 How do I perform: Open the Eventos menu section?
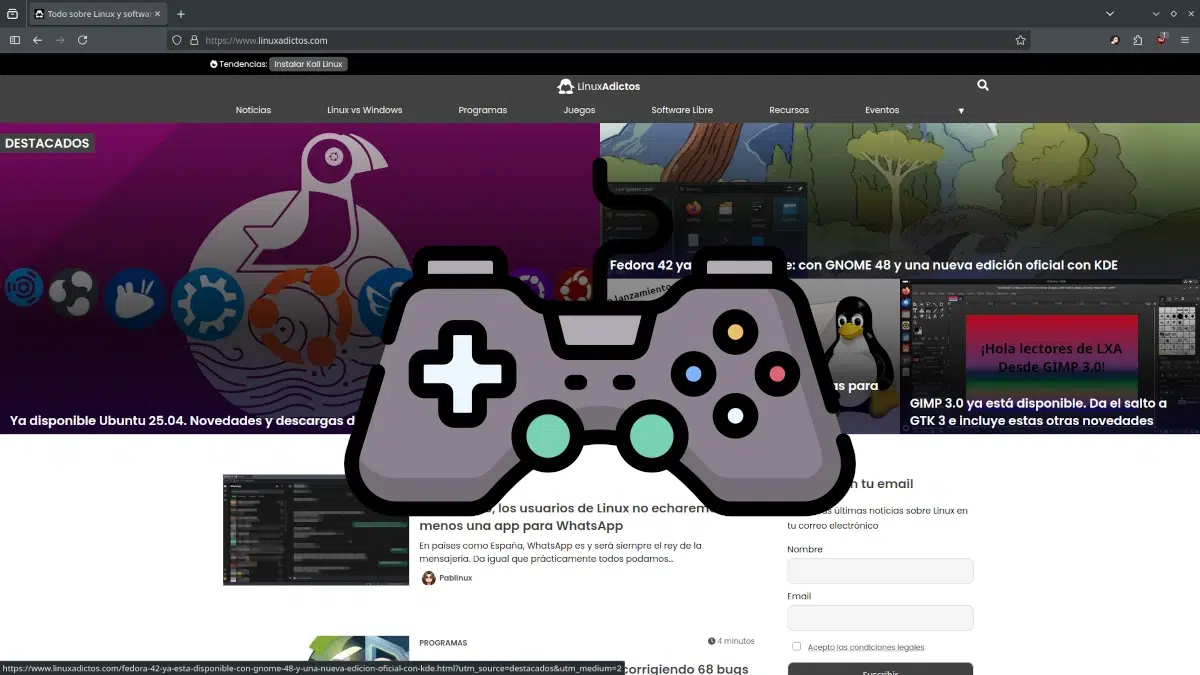(882, 110)
